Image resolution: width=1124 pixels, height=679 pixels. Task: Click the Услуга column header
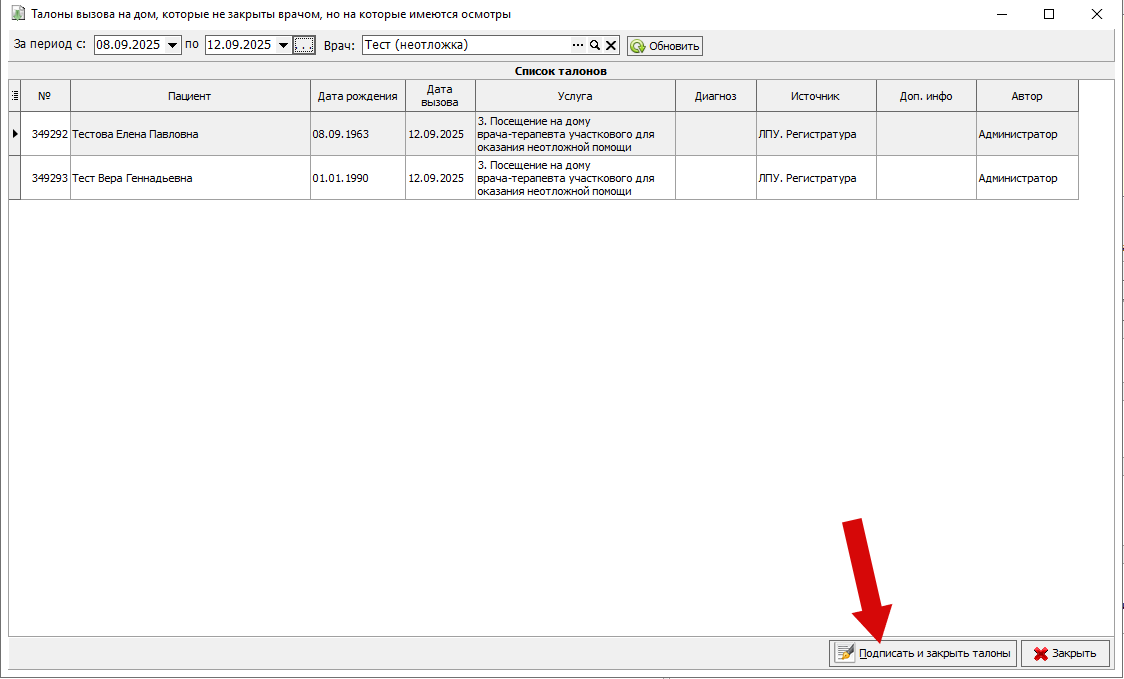pos(575,96)
